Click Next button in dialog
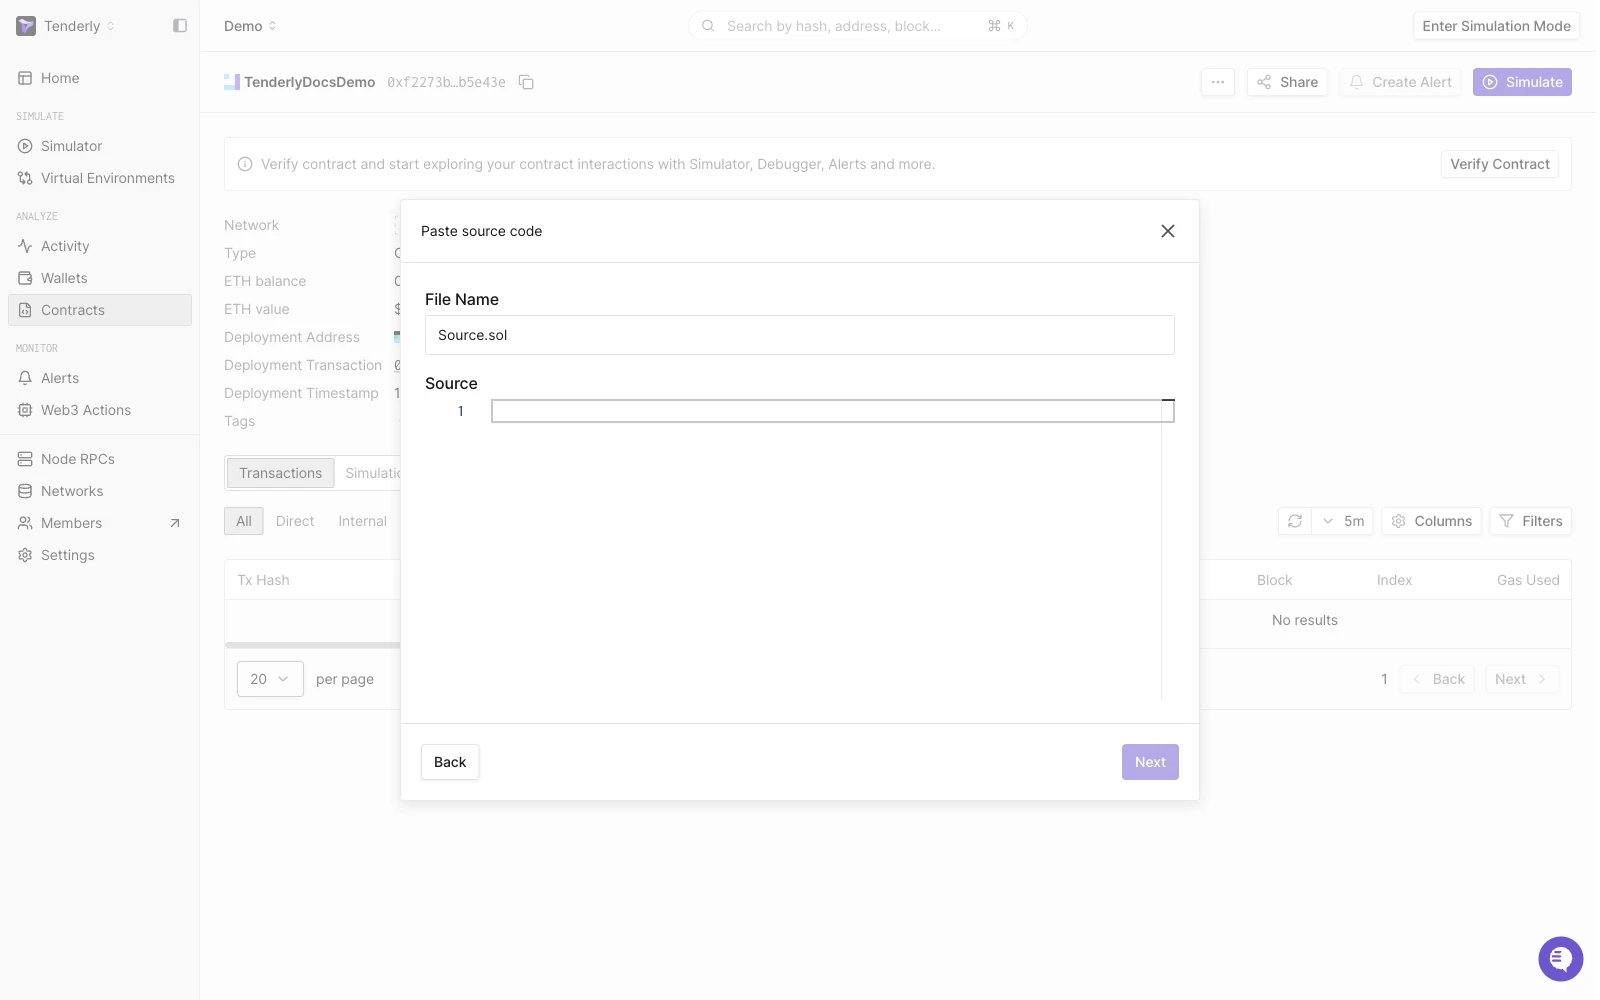 1150,762
